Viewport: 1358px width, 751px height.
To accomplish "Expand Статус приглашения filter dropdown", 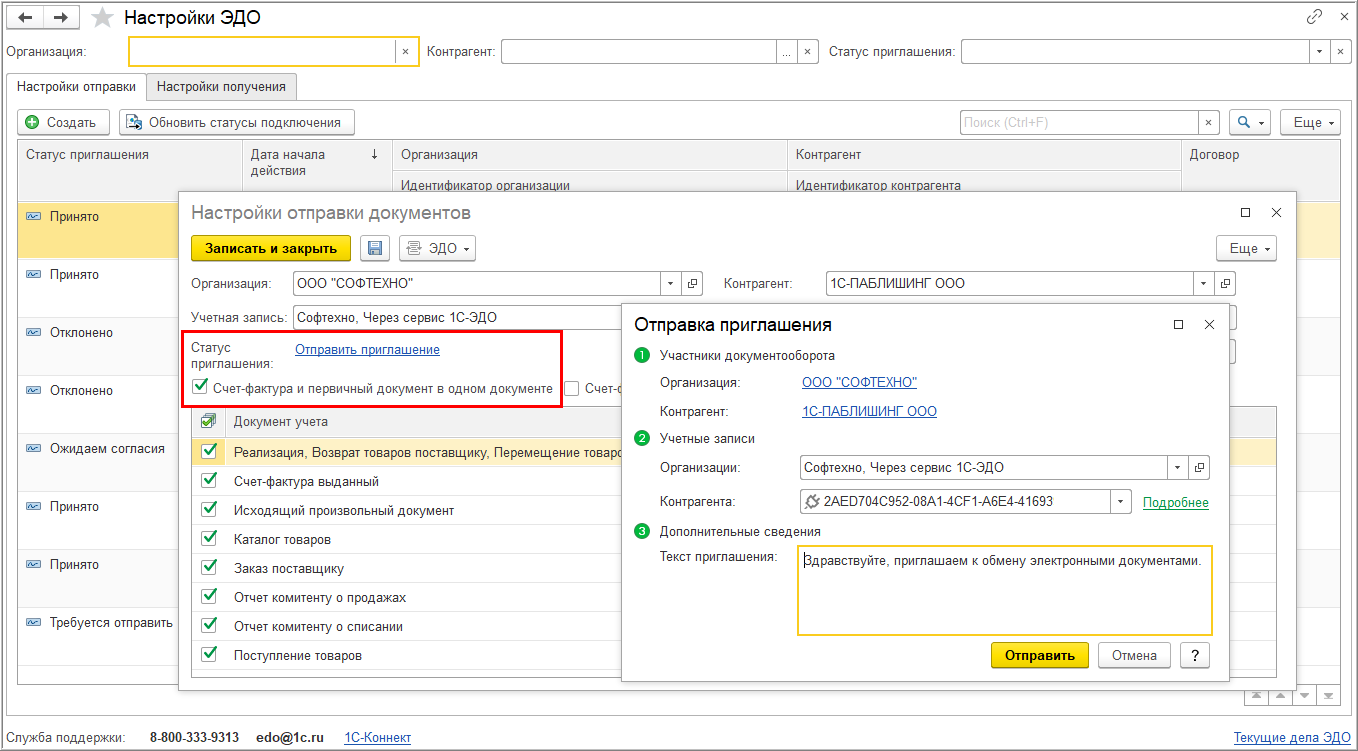I will [1319, 52].
